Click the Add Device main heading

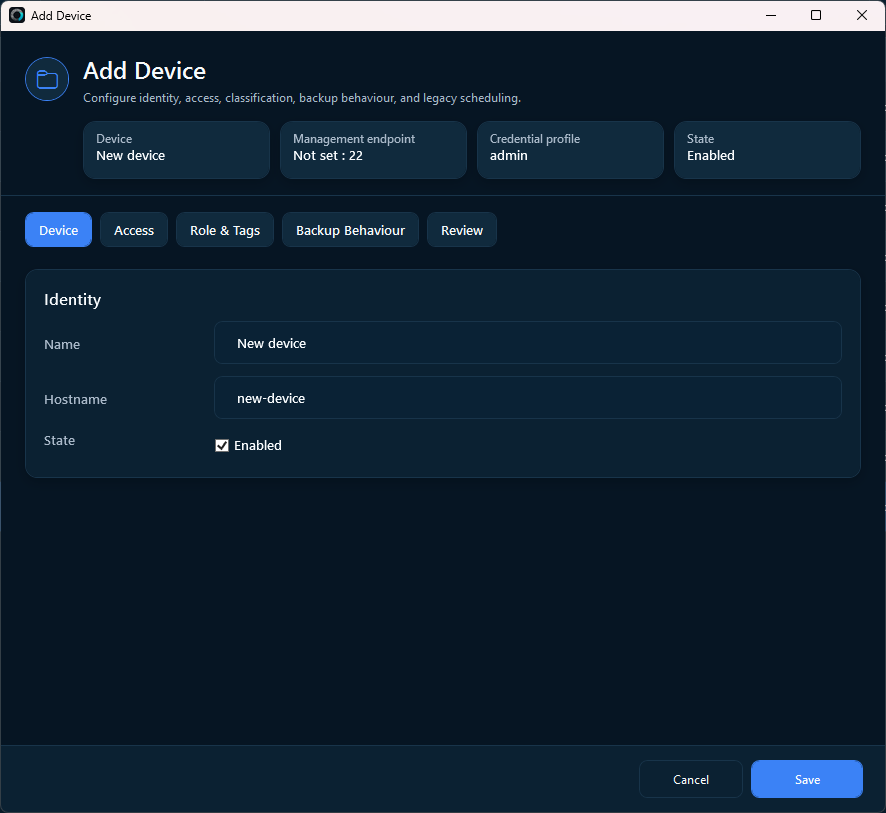[145, 71]
